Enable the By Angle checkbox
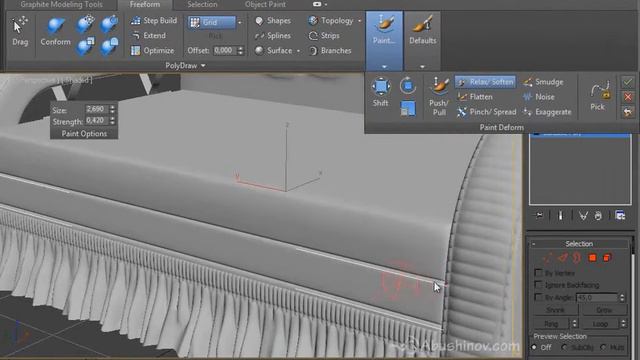The height and width of the screenshot is (360, 640). [x=538, y=297]
